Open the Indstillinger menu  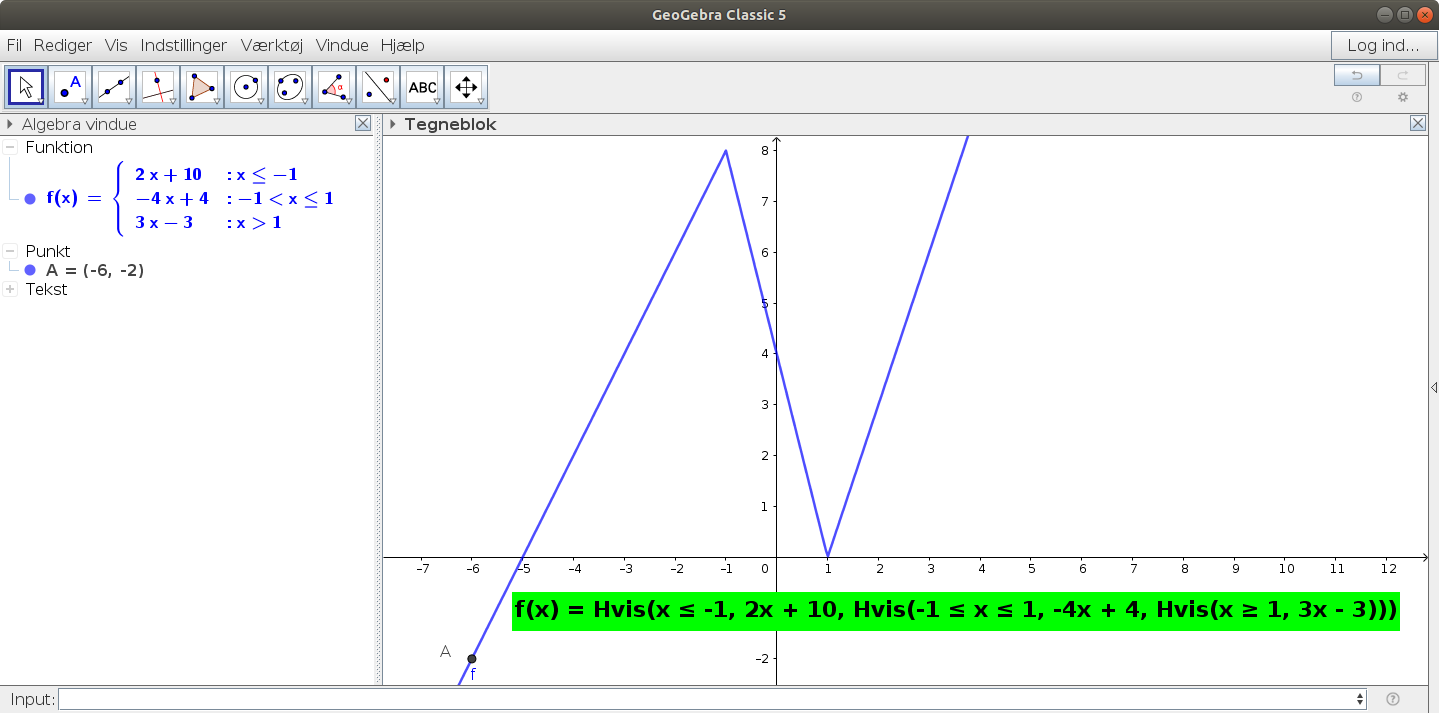(184, 45)
